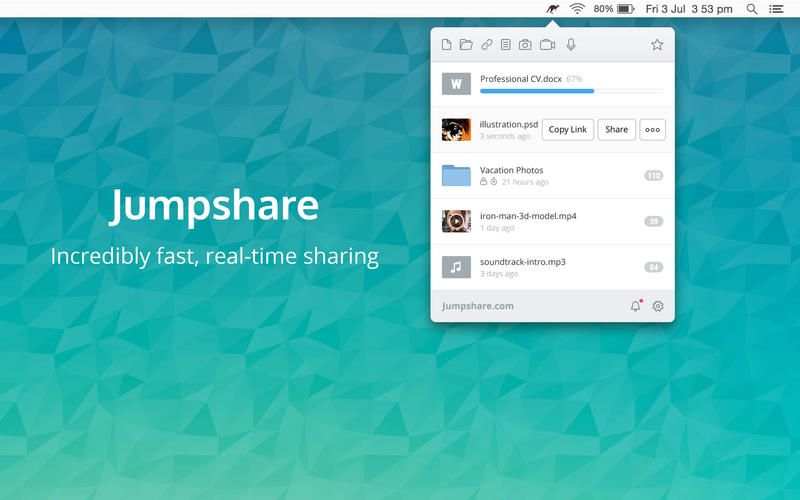
Task: Click the Professional CV.docx file name
Action: 520,79
